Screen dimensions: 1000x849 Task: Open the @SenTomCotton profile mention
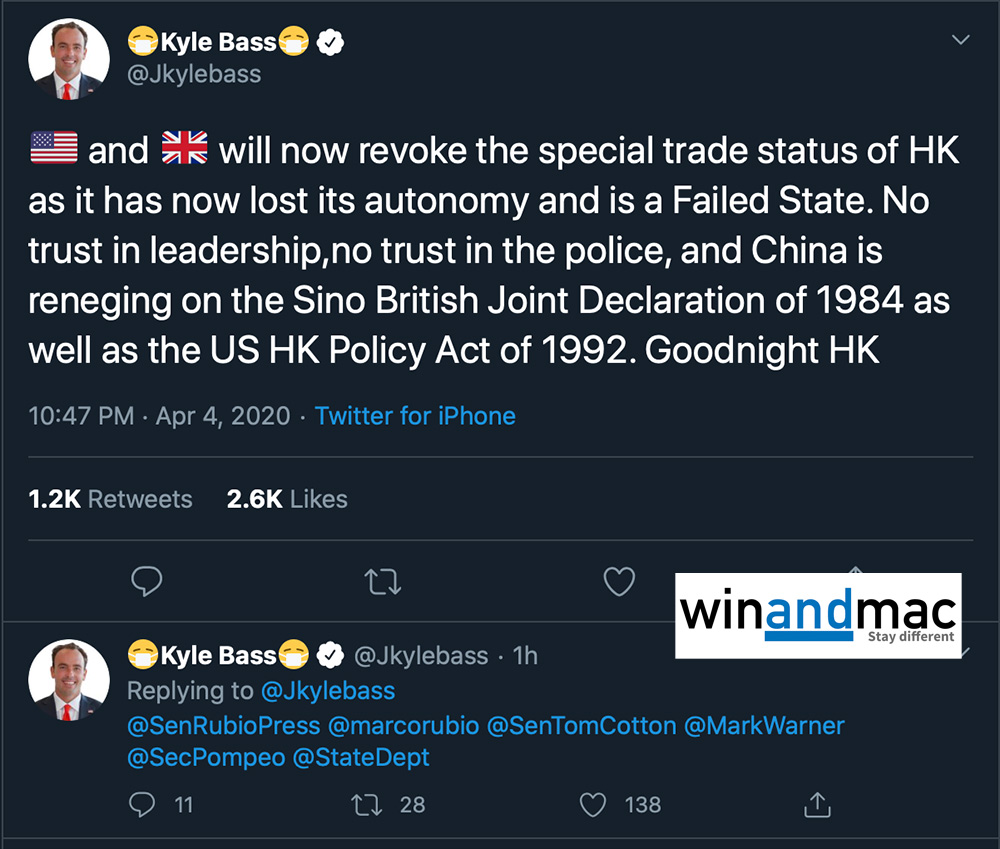[x=581, y=725]
